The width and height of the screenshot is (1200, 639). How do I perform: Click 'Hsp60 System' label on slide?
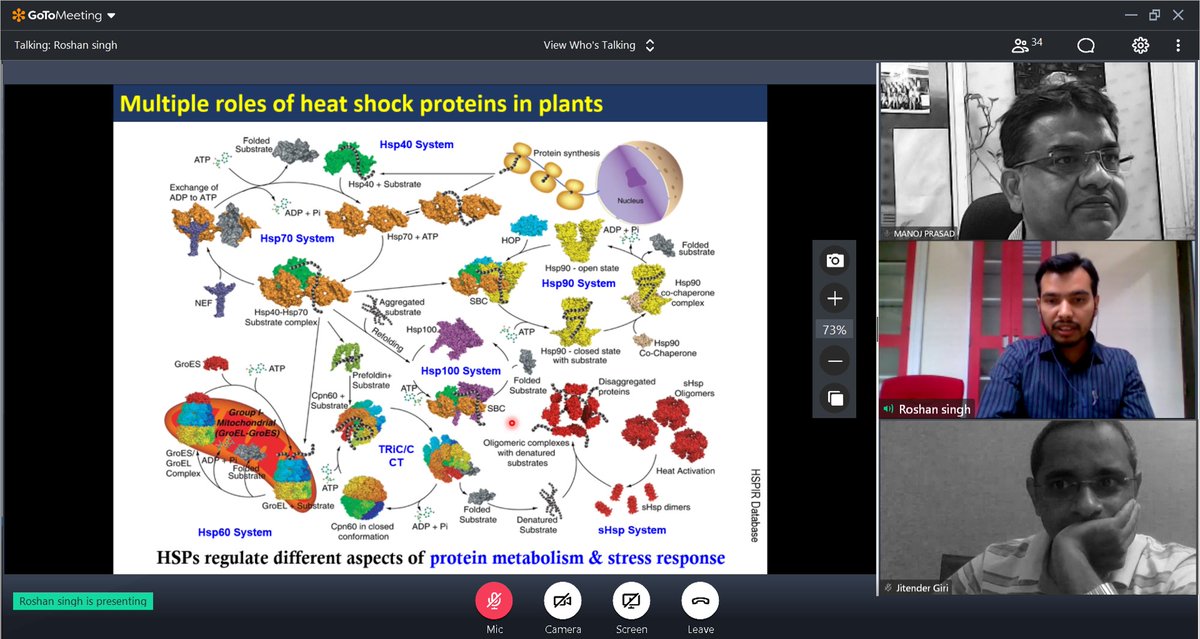click(234, 532)
